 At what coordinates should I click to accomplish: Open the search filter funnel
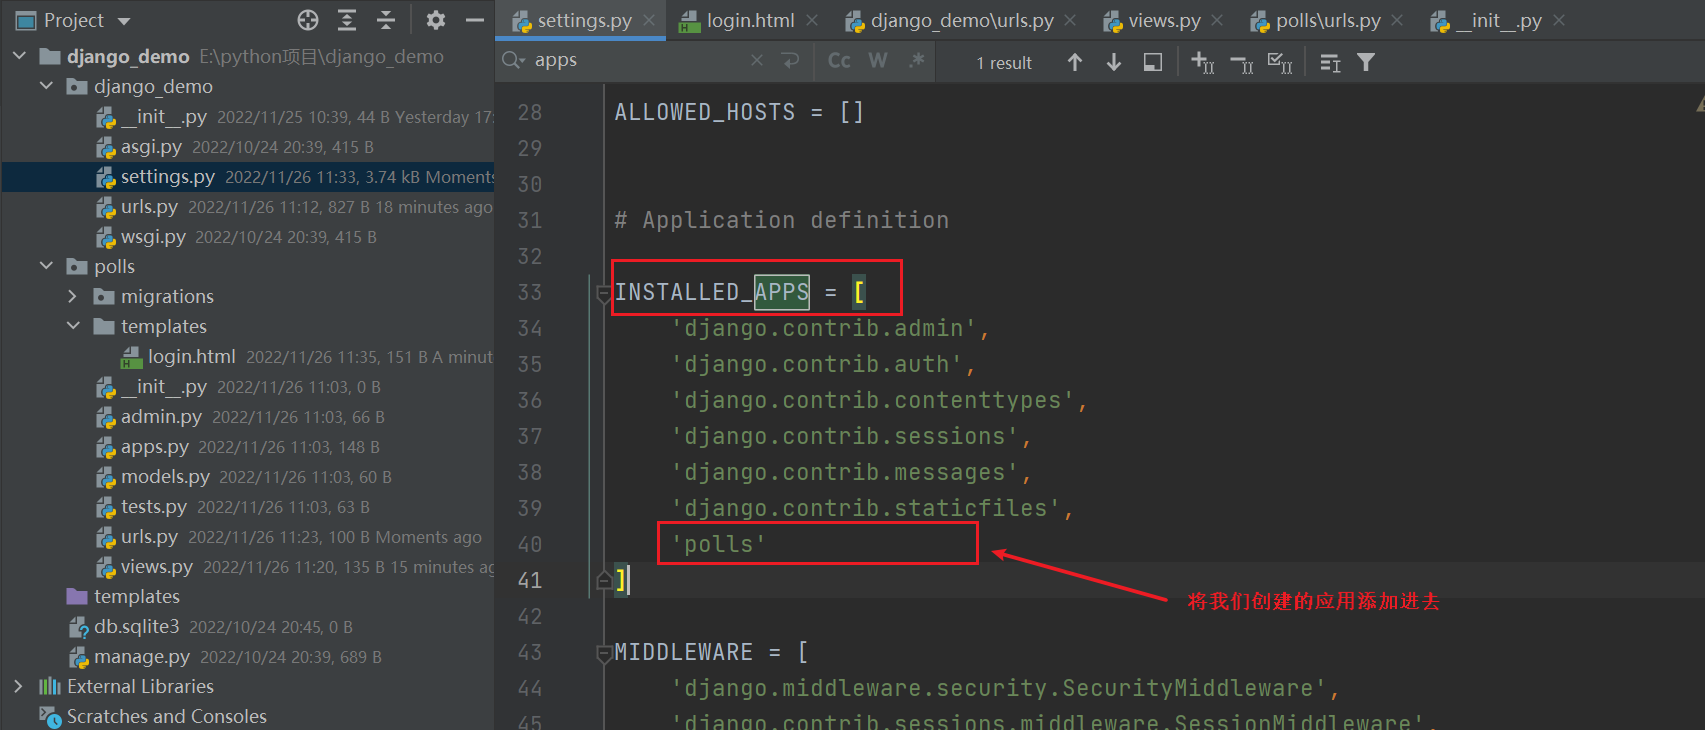click(x=1366, y=62)
